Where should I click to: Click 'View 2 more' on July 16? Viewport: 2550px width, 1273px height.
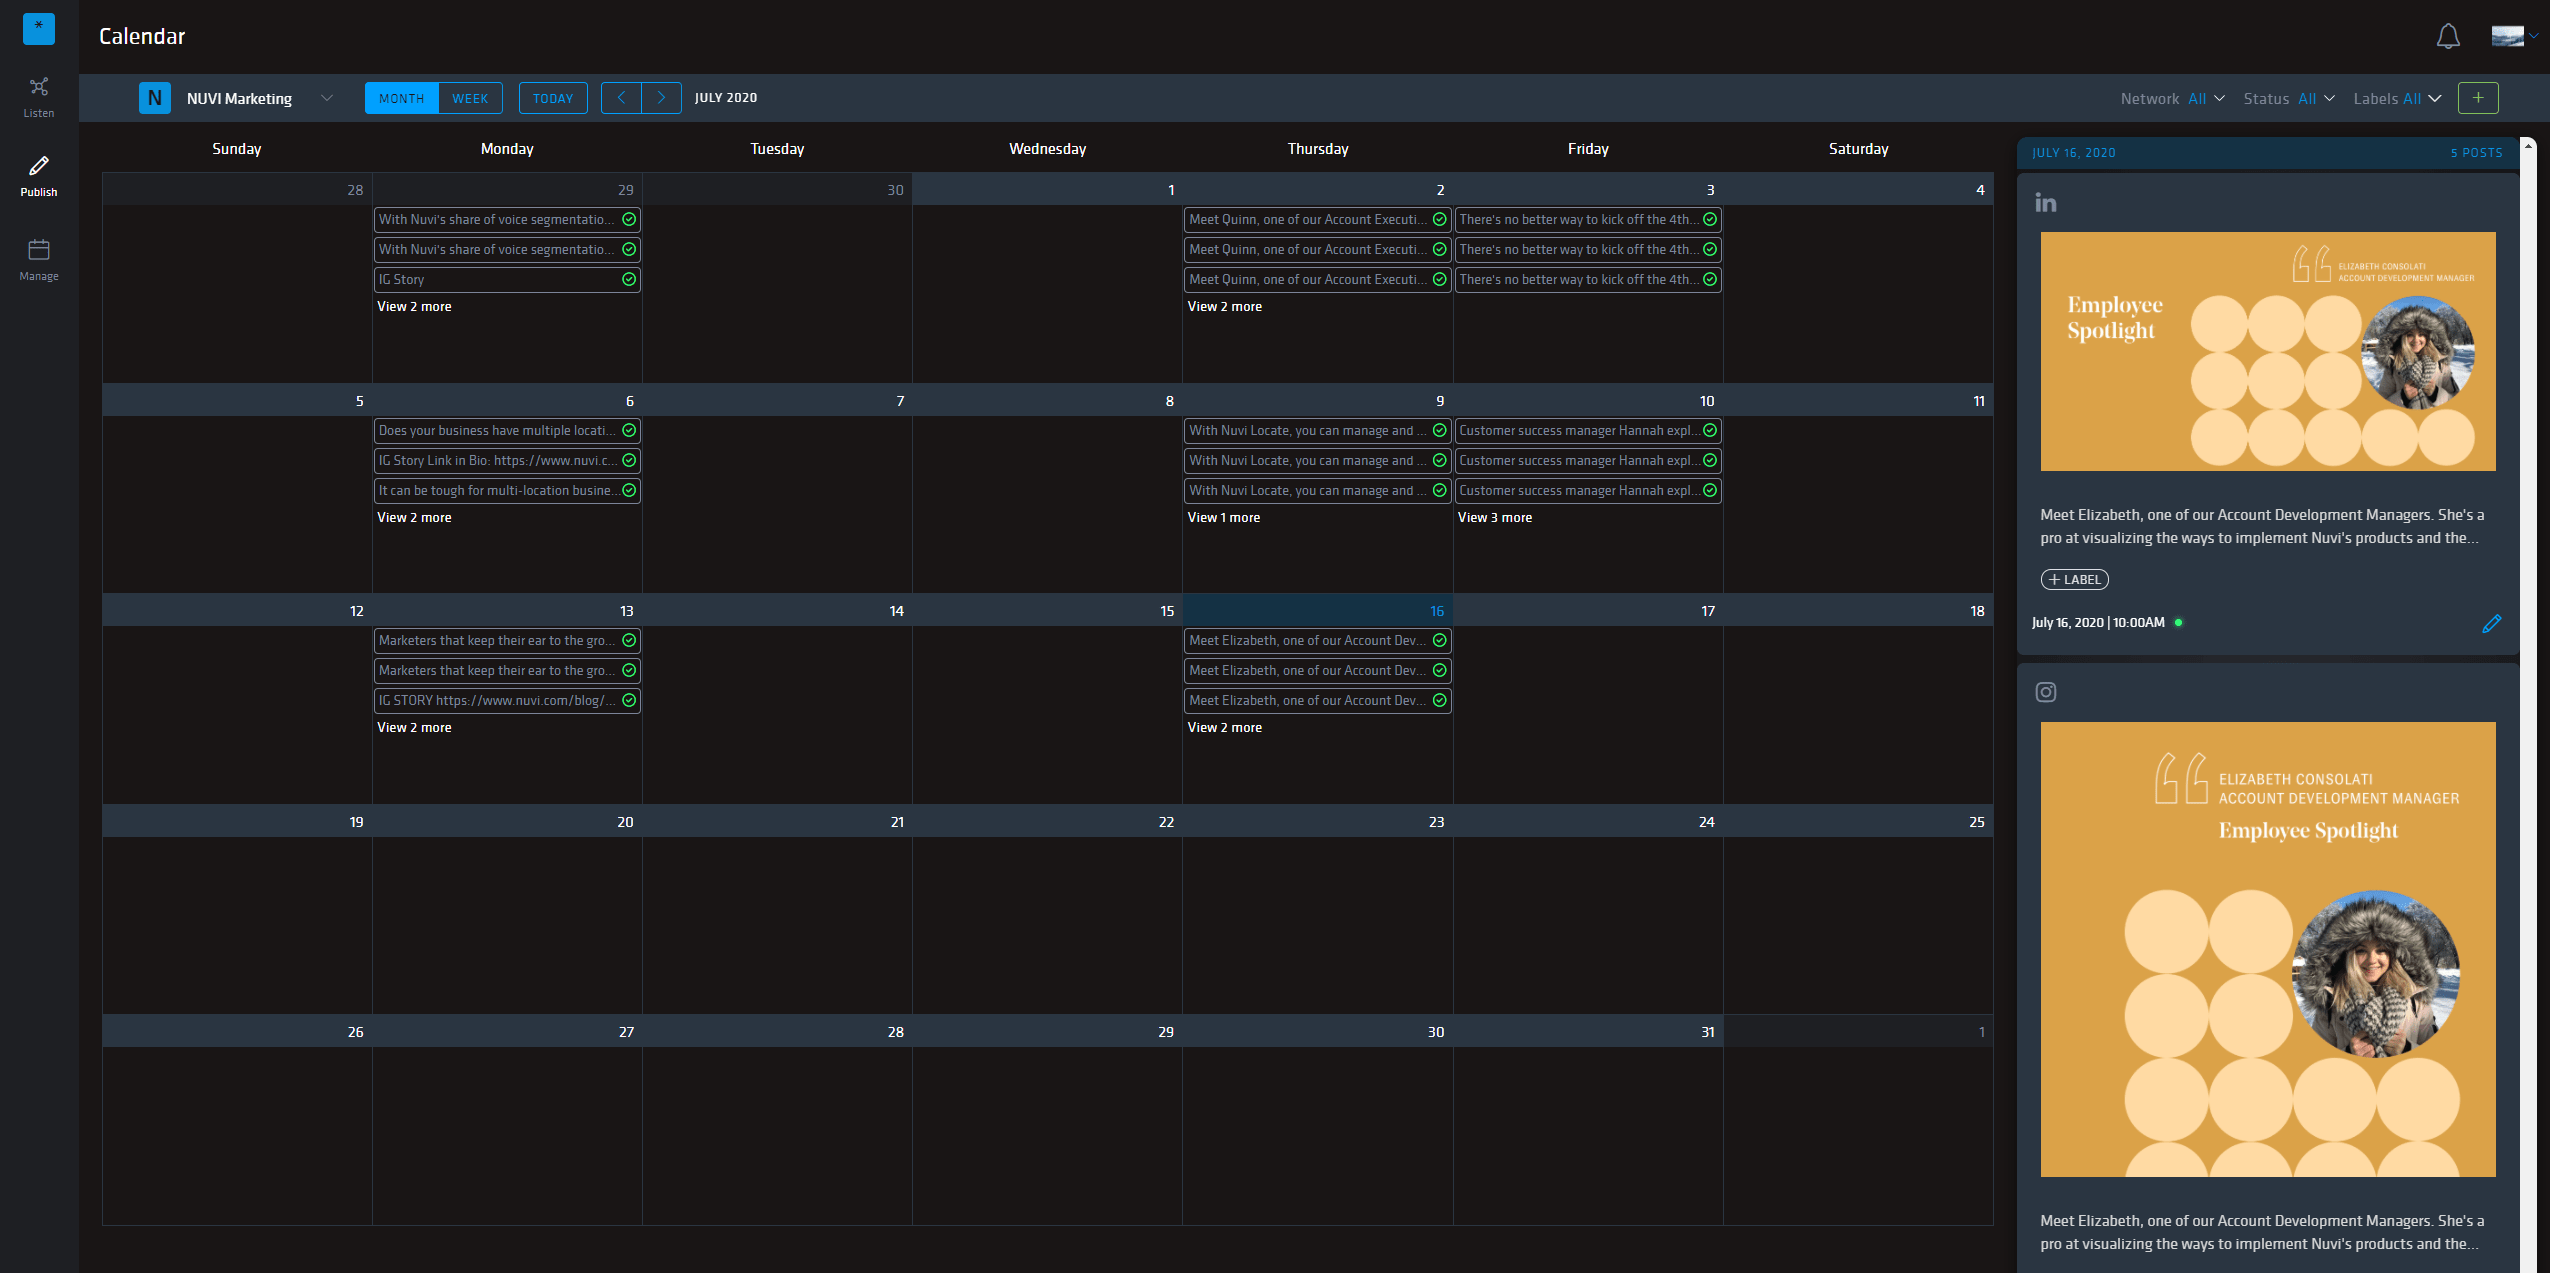(1224, 728)
